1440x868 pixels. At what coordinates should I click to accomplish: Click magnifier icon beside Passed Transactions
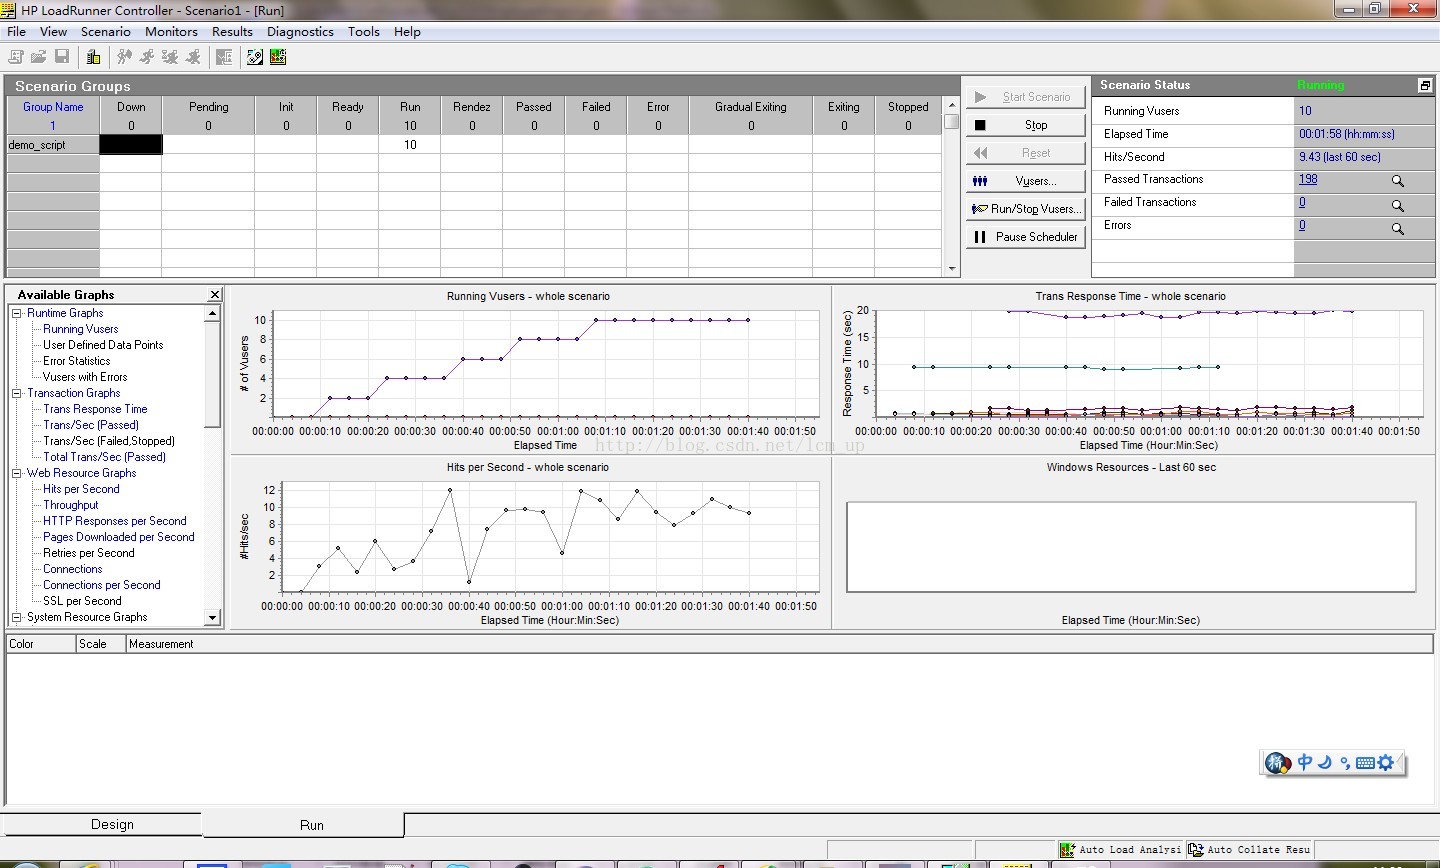[1397, 181]
